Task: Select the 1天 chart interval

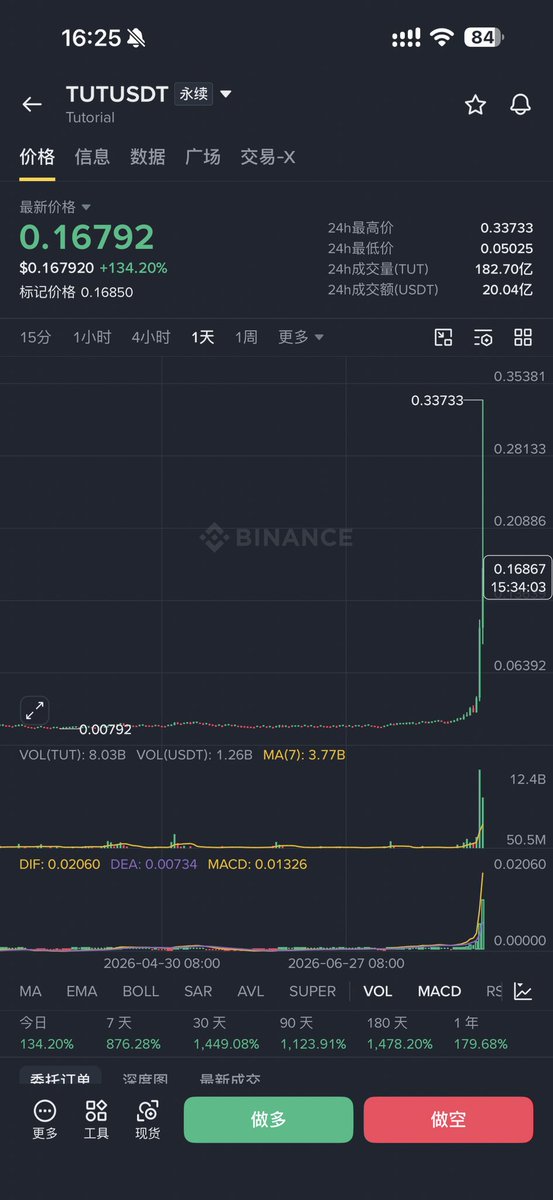Action: (x=203, y=337)
